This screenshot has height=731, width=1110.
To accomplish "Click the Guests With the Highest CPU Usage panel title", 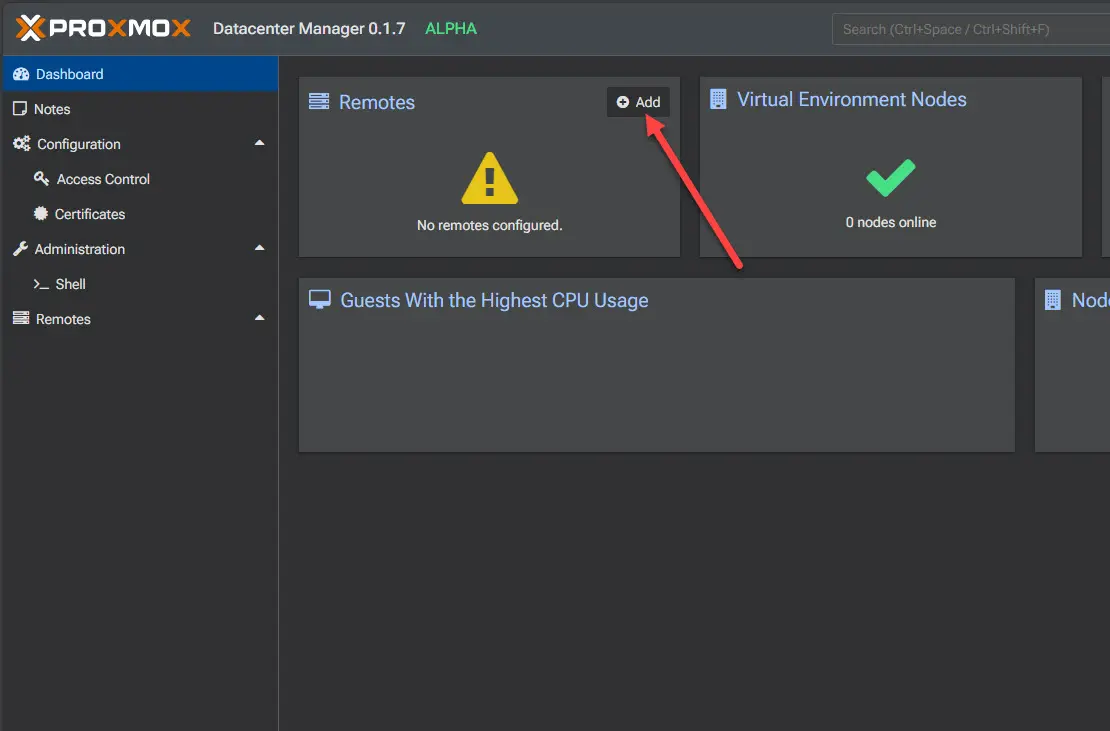I will tap(494, 300).
